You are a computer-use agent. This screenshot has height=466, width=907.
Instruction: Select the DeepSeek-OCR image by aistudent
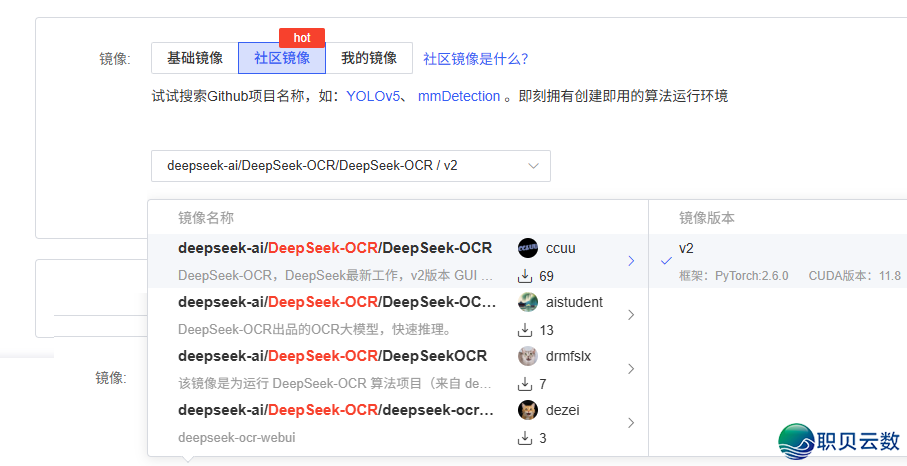click(398, 315)
